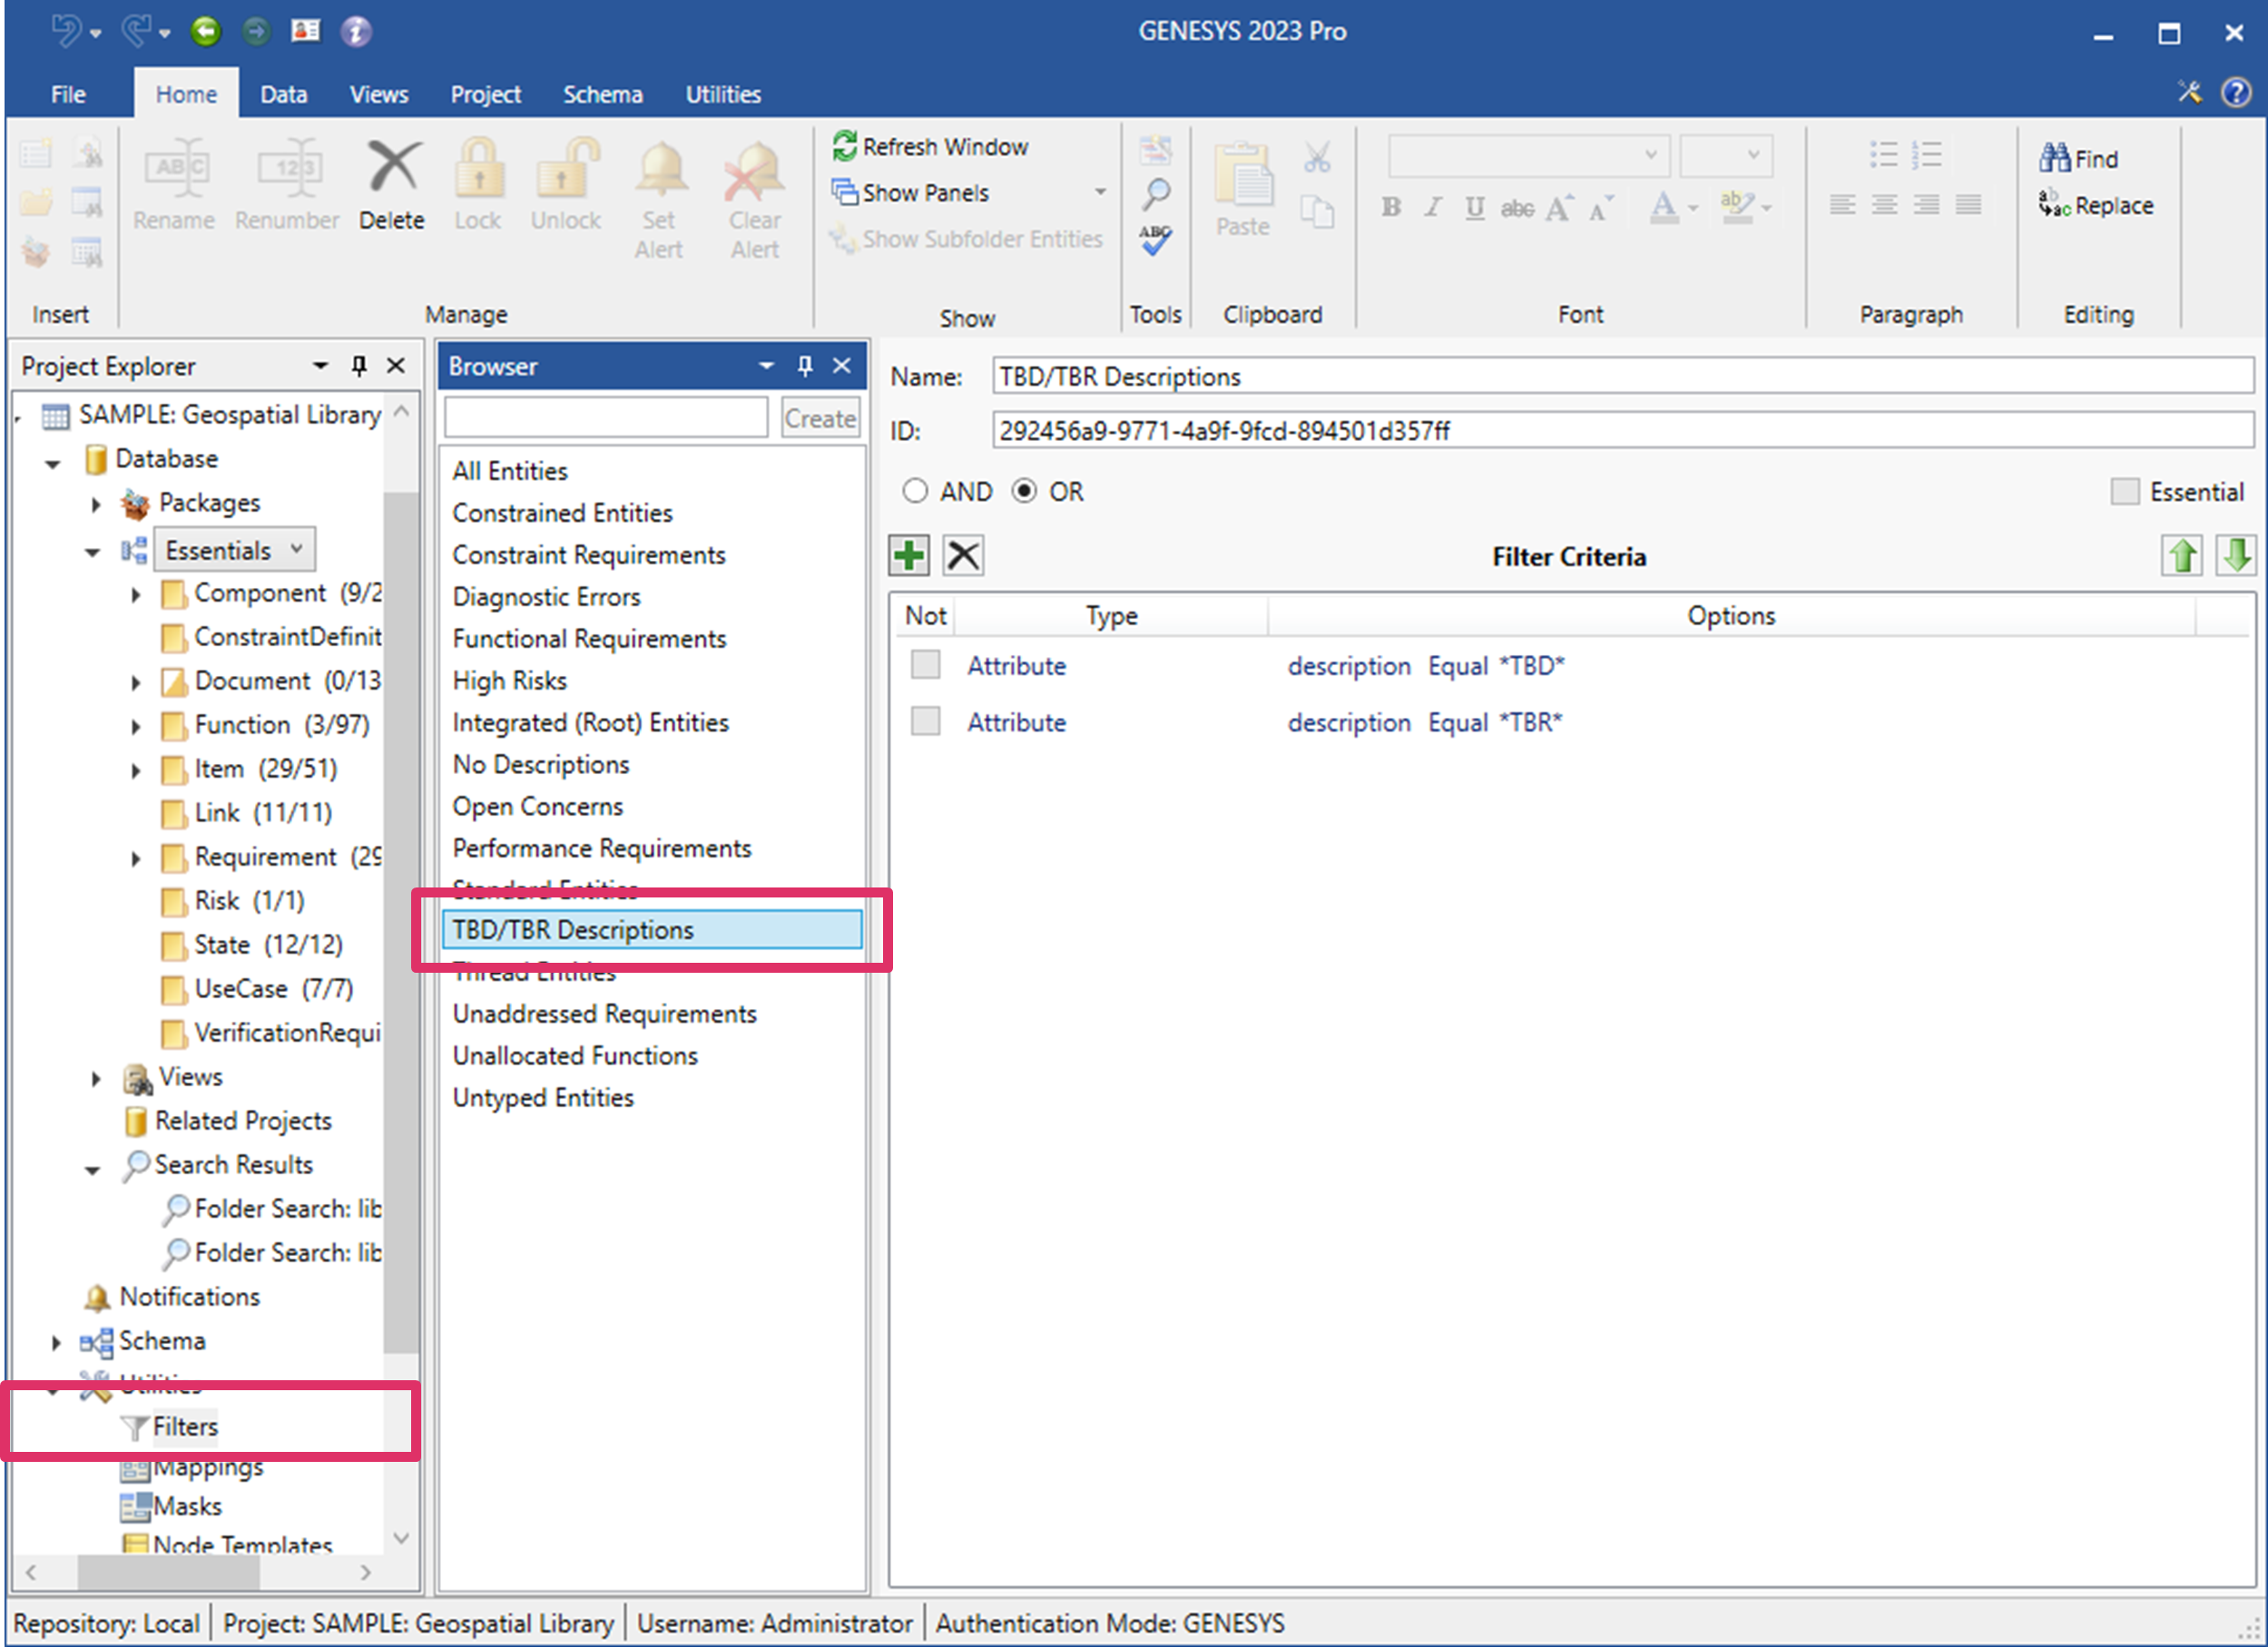Image resolution: width=2268 pixels, height=1647 pixels.
Task: Click Refresh Window
Action: [930, 146]
